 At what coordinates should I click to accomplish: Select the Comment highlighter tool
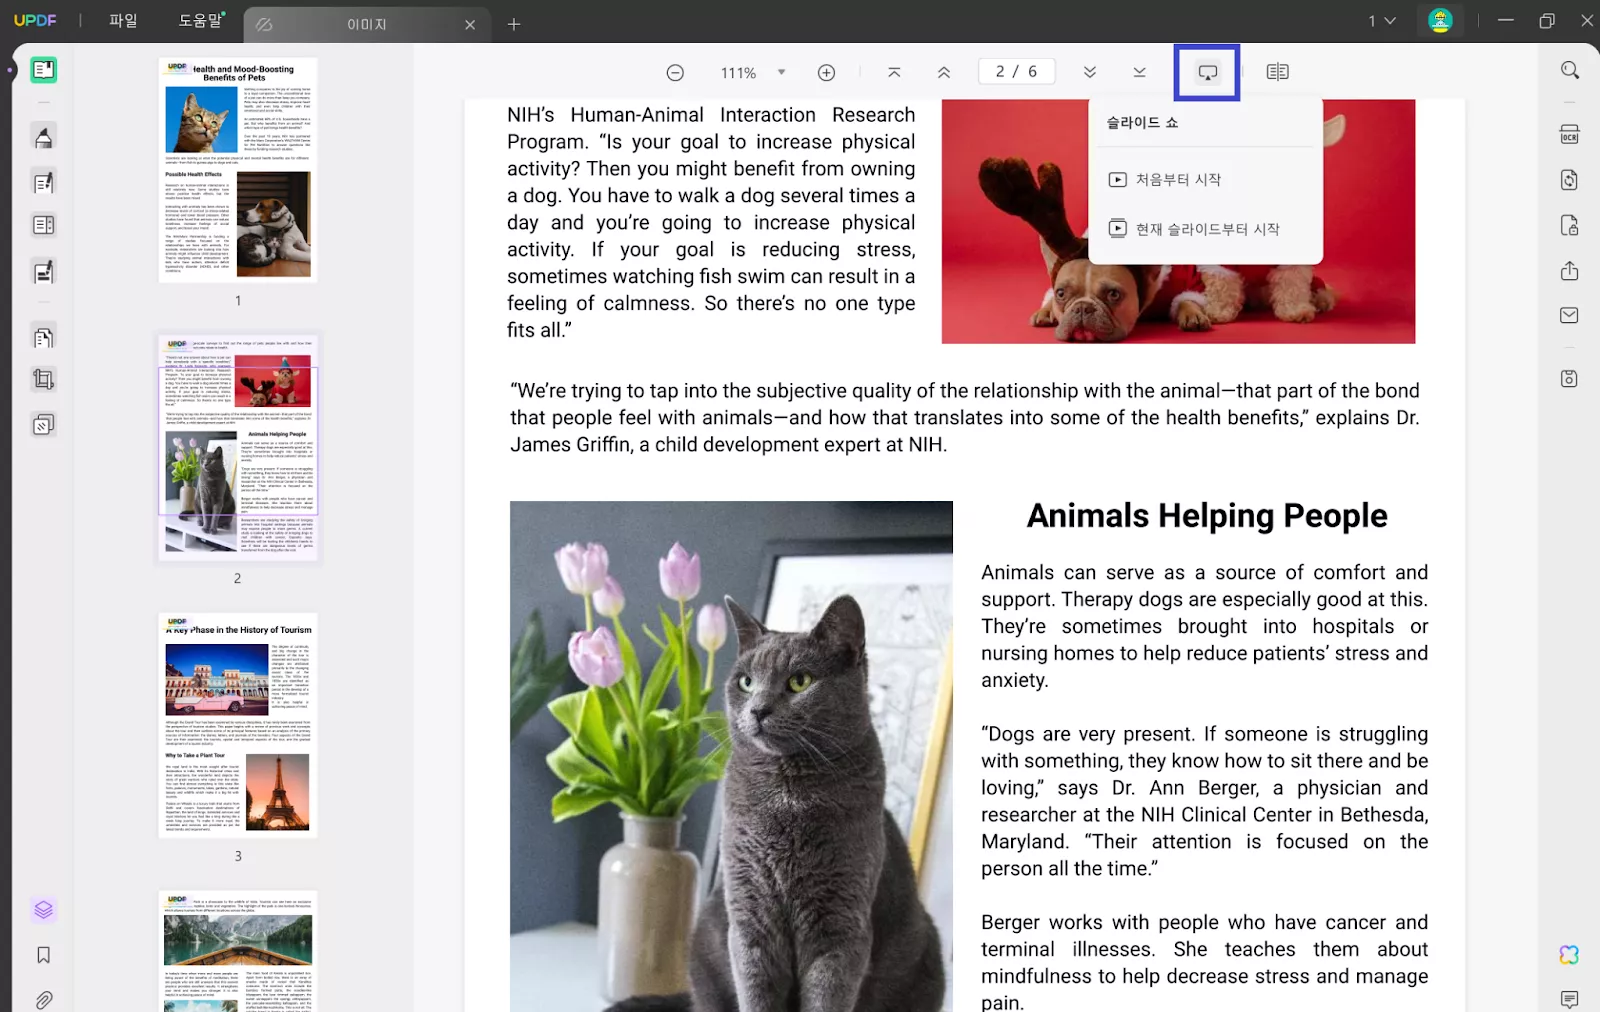pos(43,137)
